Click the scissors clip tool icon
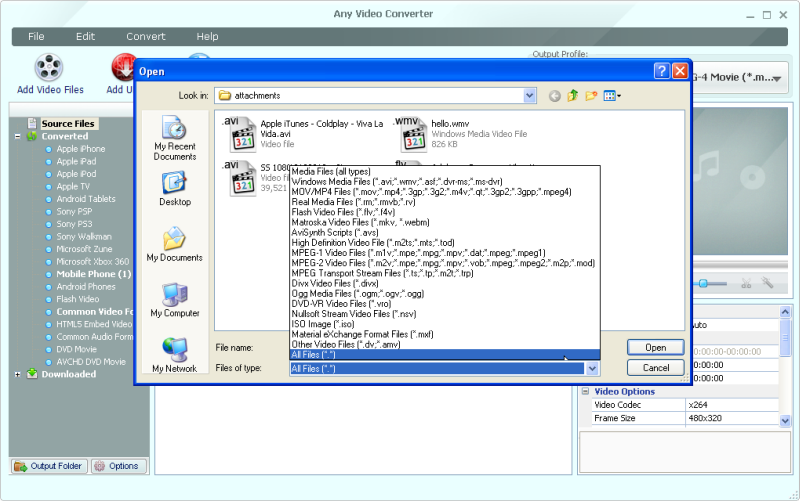The width and height of the screenshot is (800, 501). tap(746, 284)
